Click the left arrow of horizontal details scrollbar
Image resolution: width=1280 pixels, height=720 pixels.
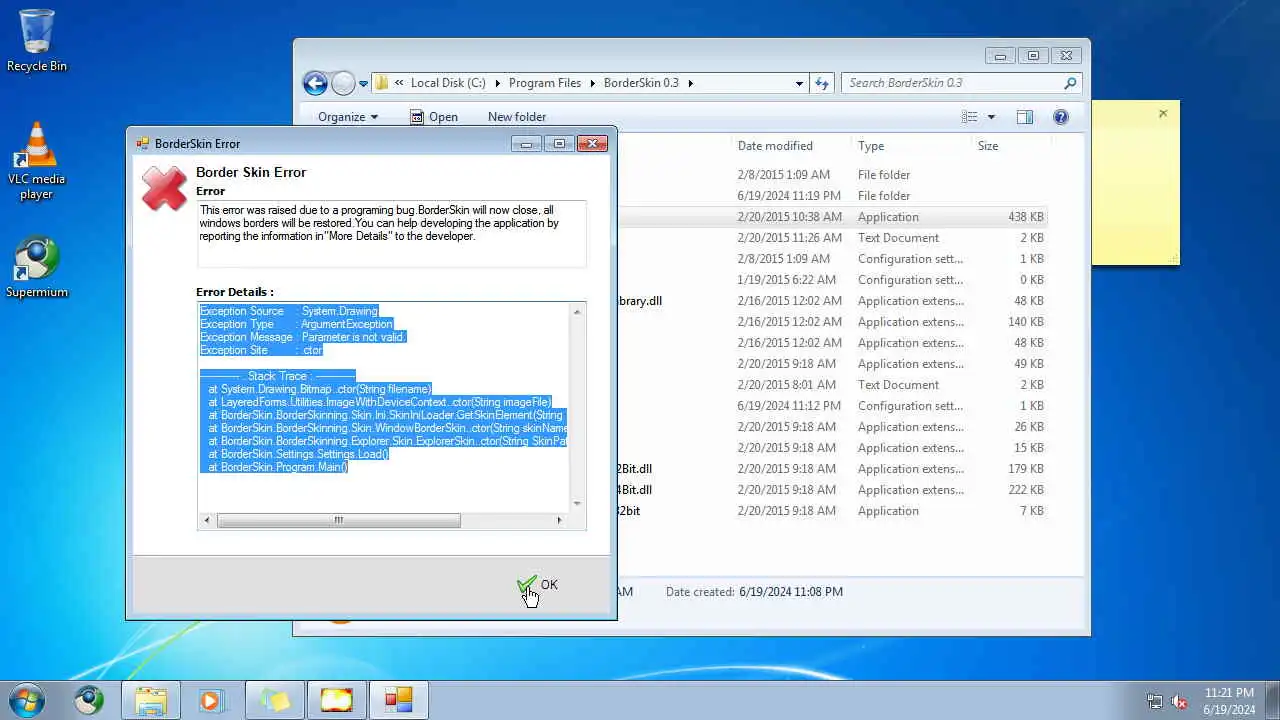click(x=207, y=520)
